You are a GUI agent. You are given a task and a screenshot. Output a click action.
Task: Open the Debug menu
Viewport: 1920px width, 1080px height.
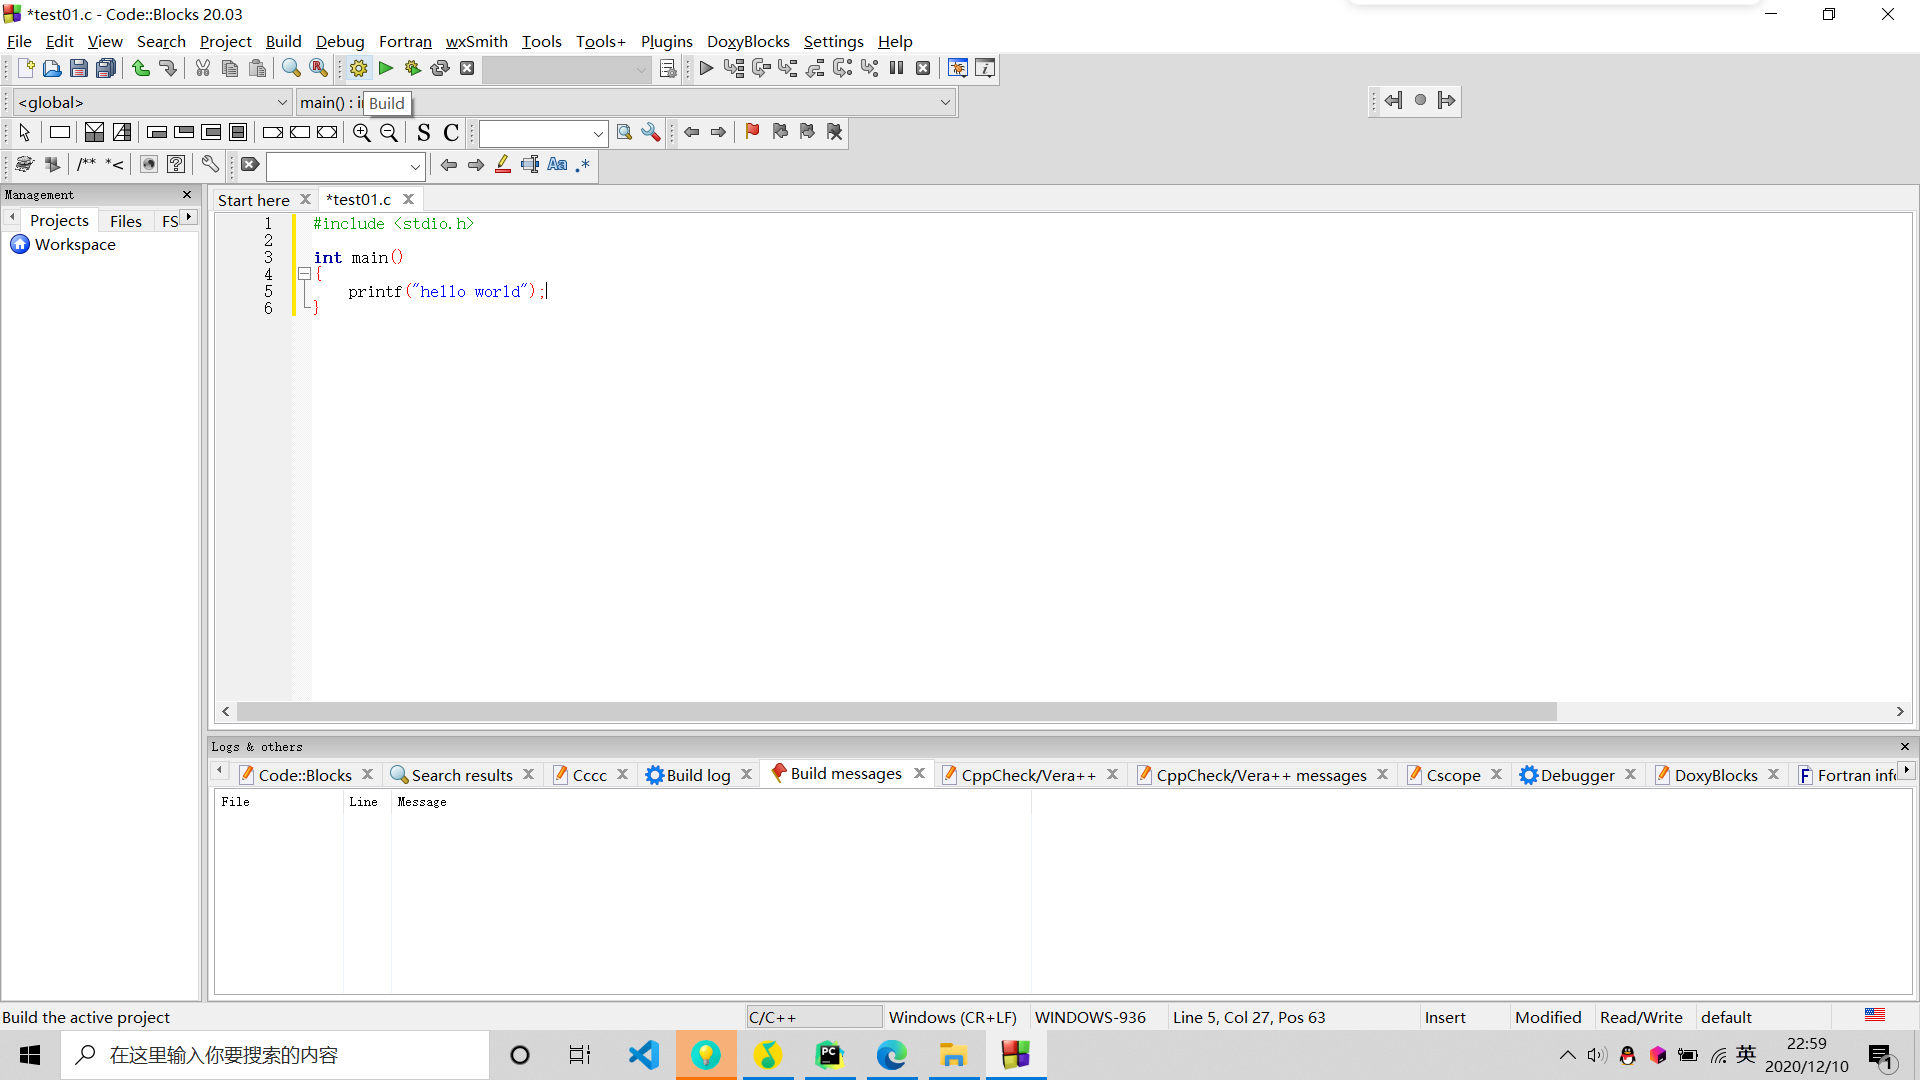(340, 41)
